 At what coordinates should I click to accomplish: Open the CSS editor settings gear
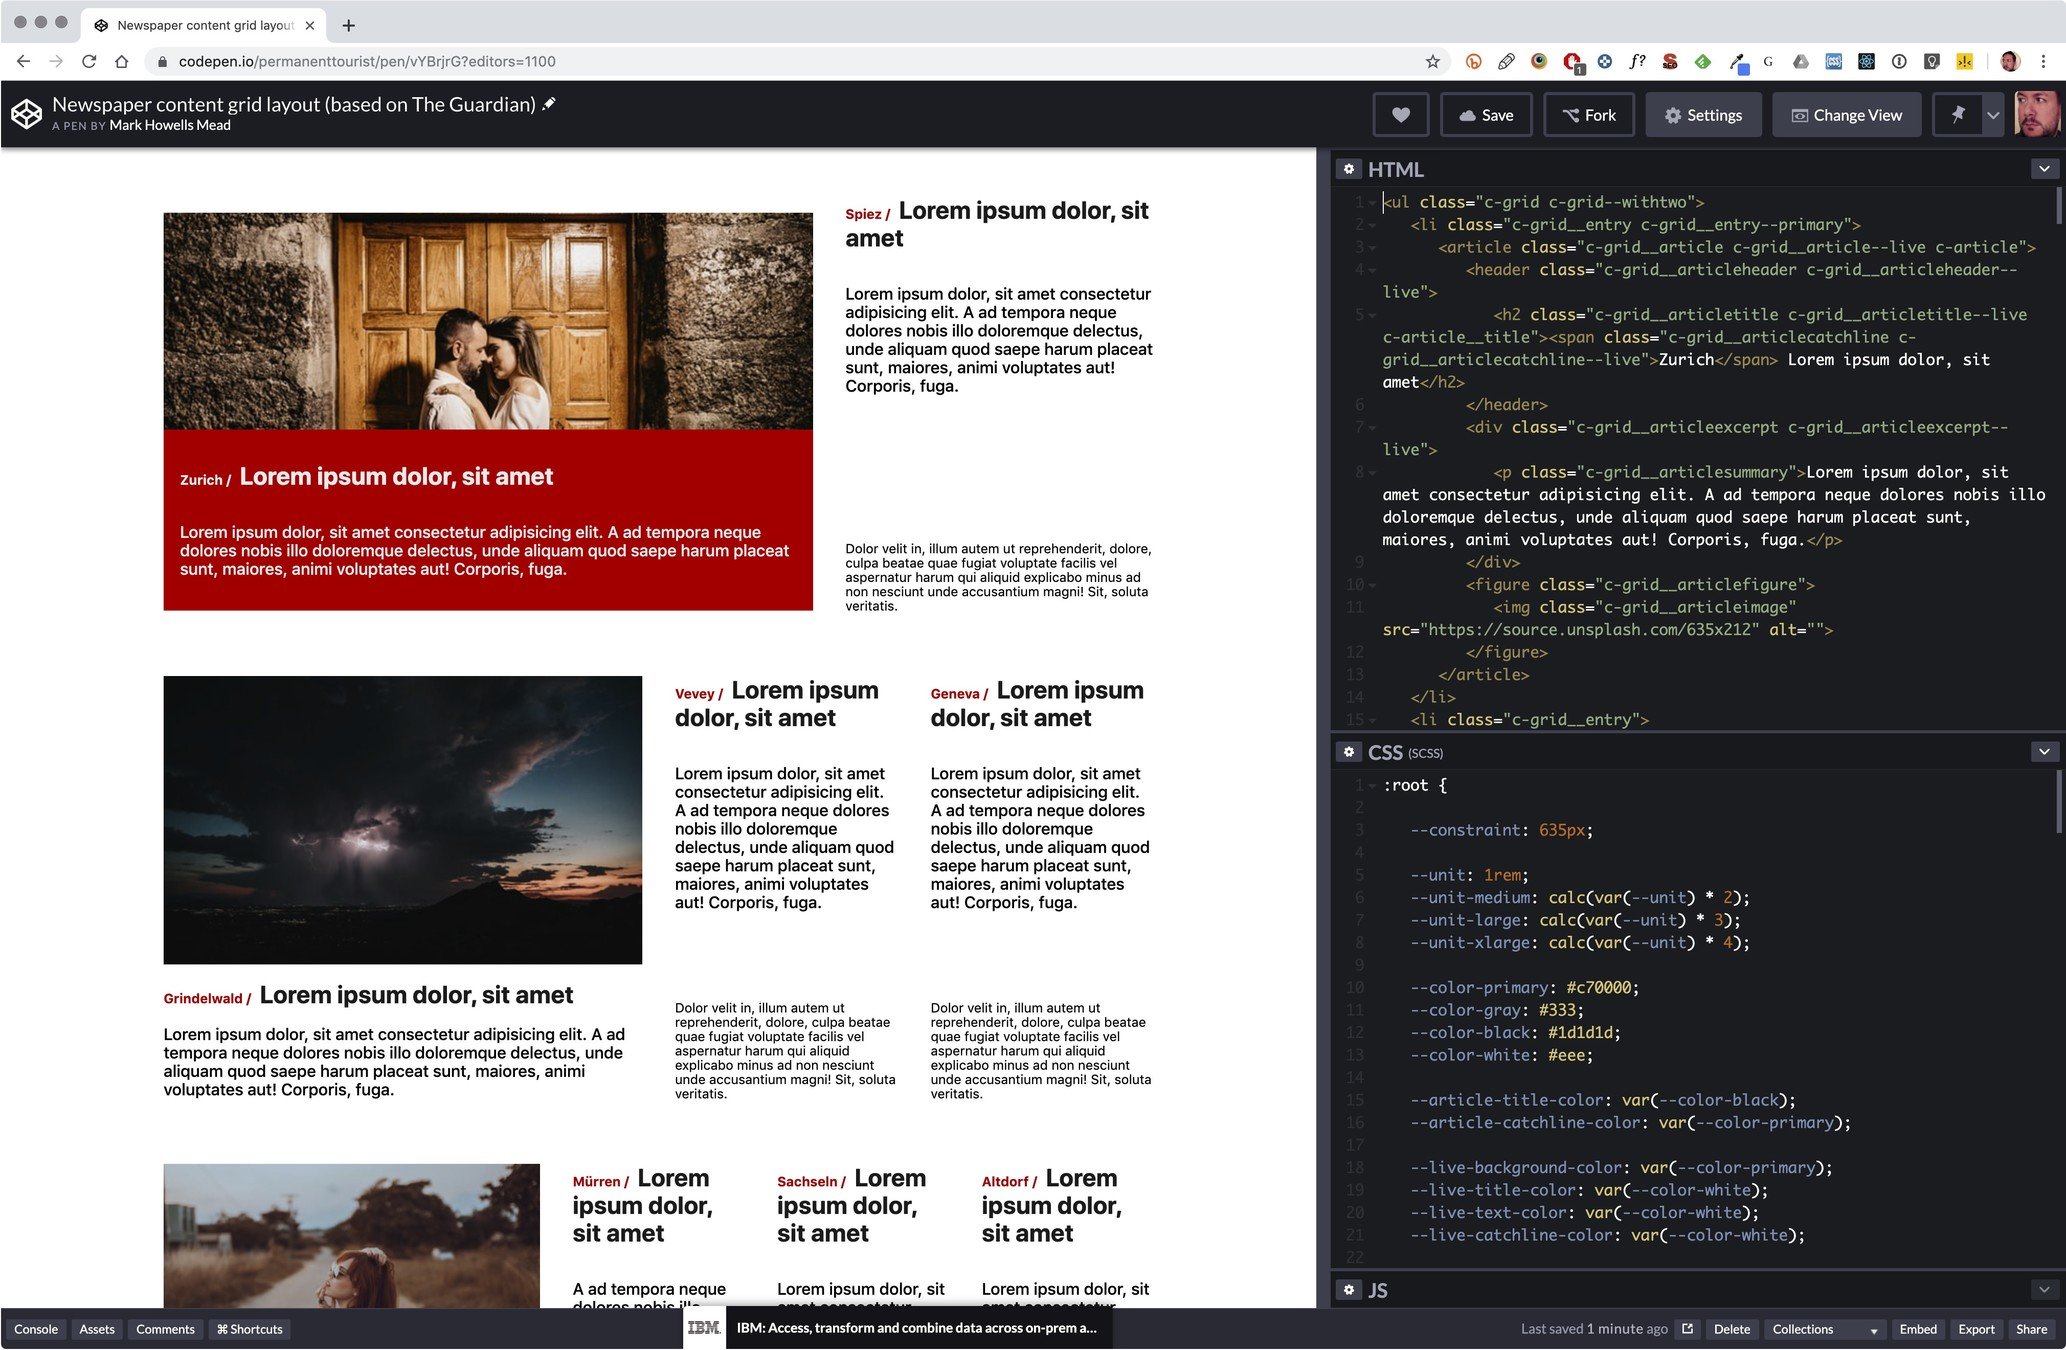[1348, 752]
